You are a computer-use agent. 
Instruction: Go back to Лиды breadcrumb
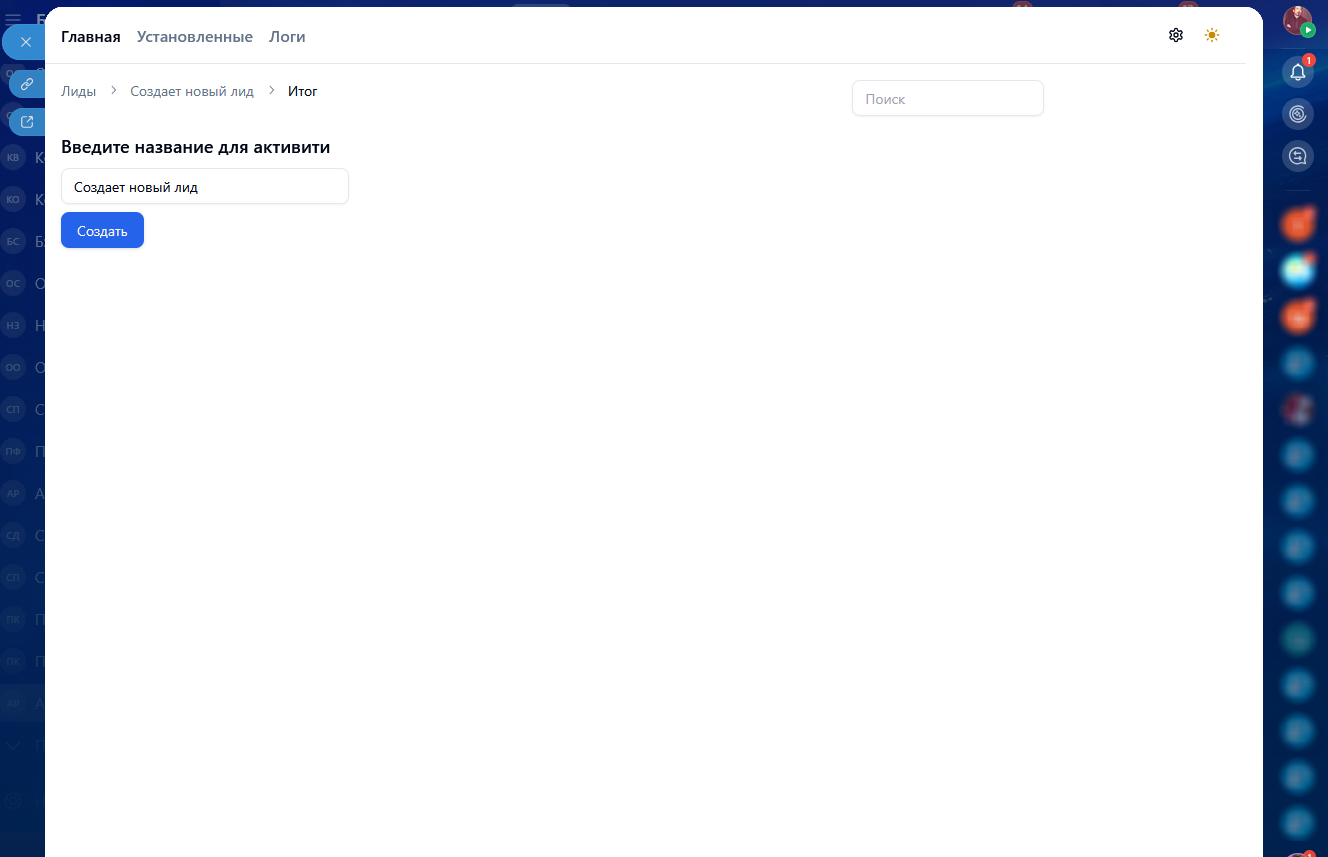79,91
